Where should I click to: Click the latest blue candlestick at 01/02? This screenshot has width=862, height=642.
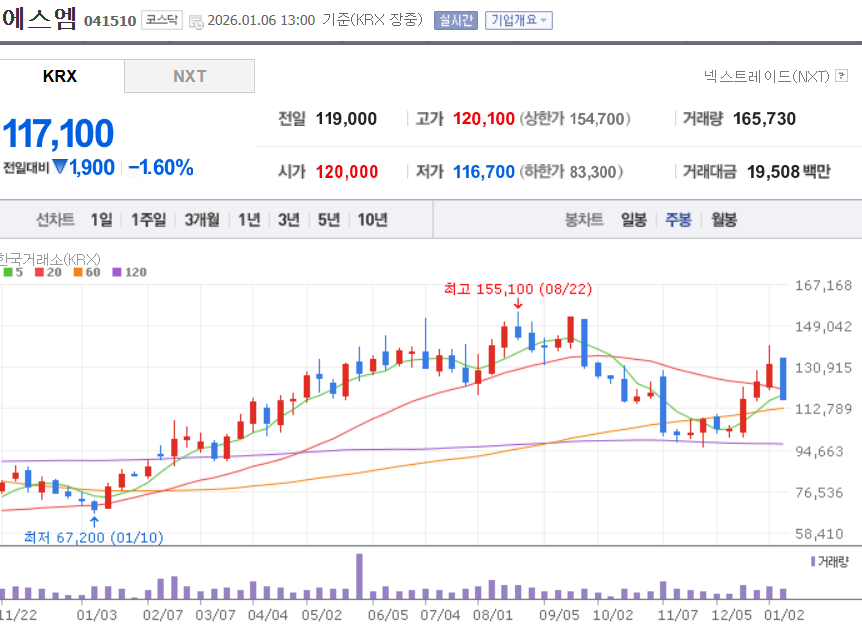[783, 379]
